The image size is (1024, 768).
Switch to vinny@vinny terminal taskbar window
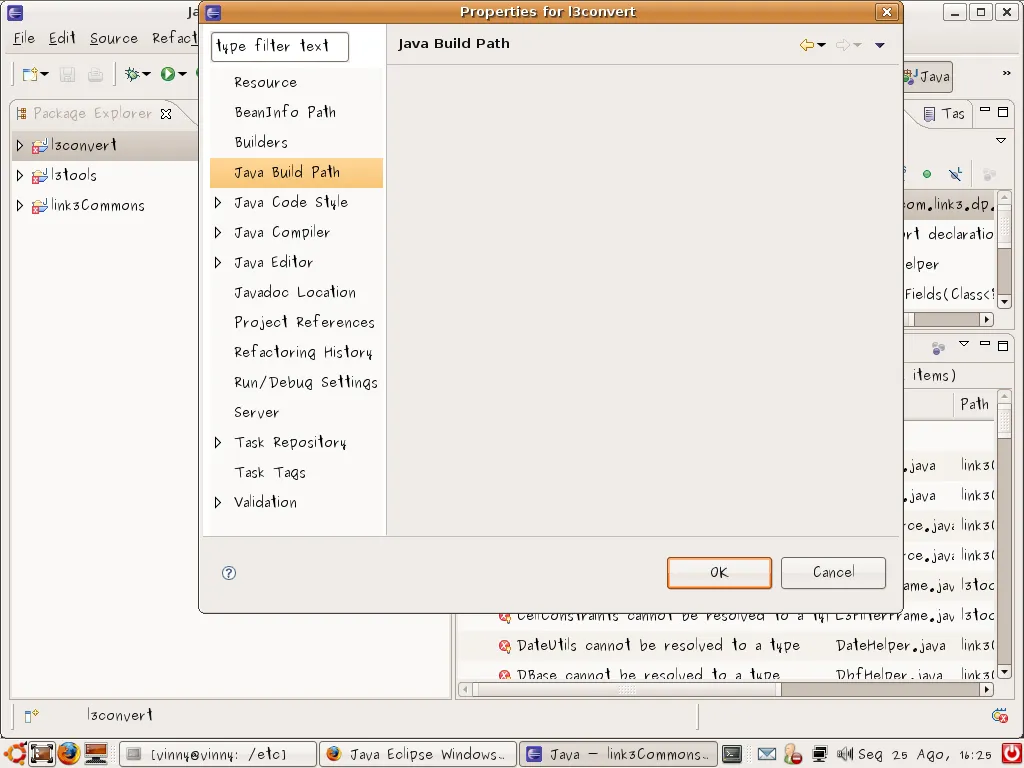(218, 754)
